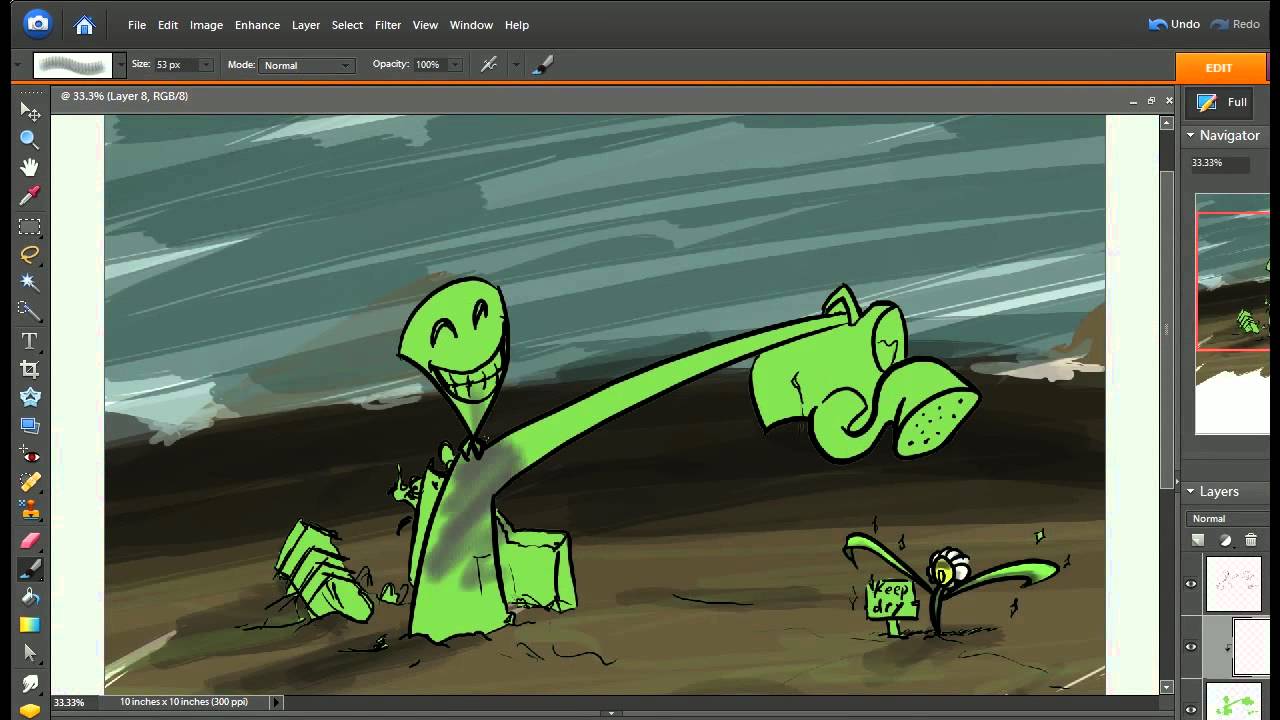
Task: Select the Cookie Cutter star tool
Action: 30,397
